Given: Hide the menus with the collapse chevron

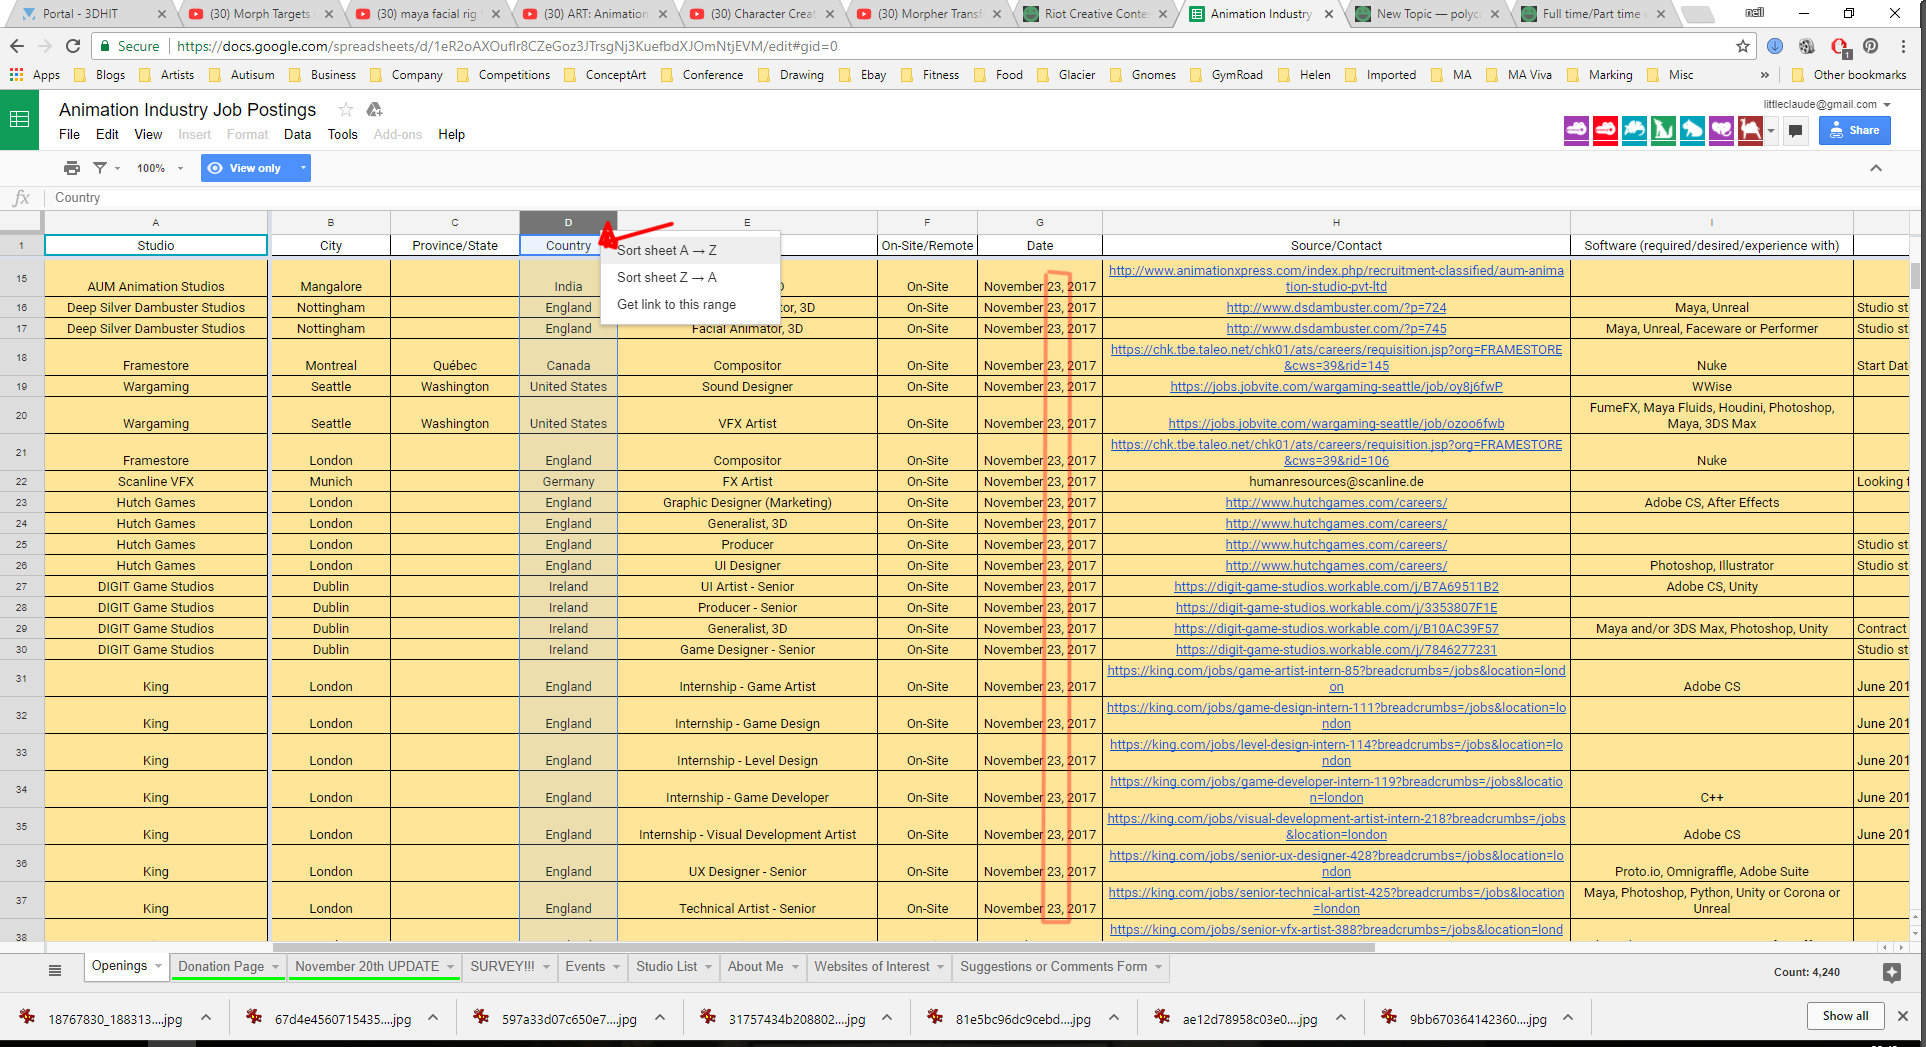Looking at the screenshot, I should (x=1876, y=168).
